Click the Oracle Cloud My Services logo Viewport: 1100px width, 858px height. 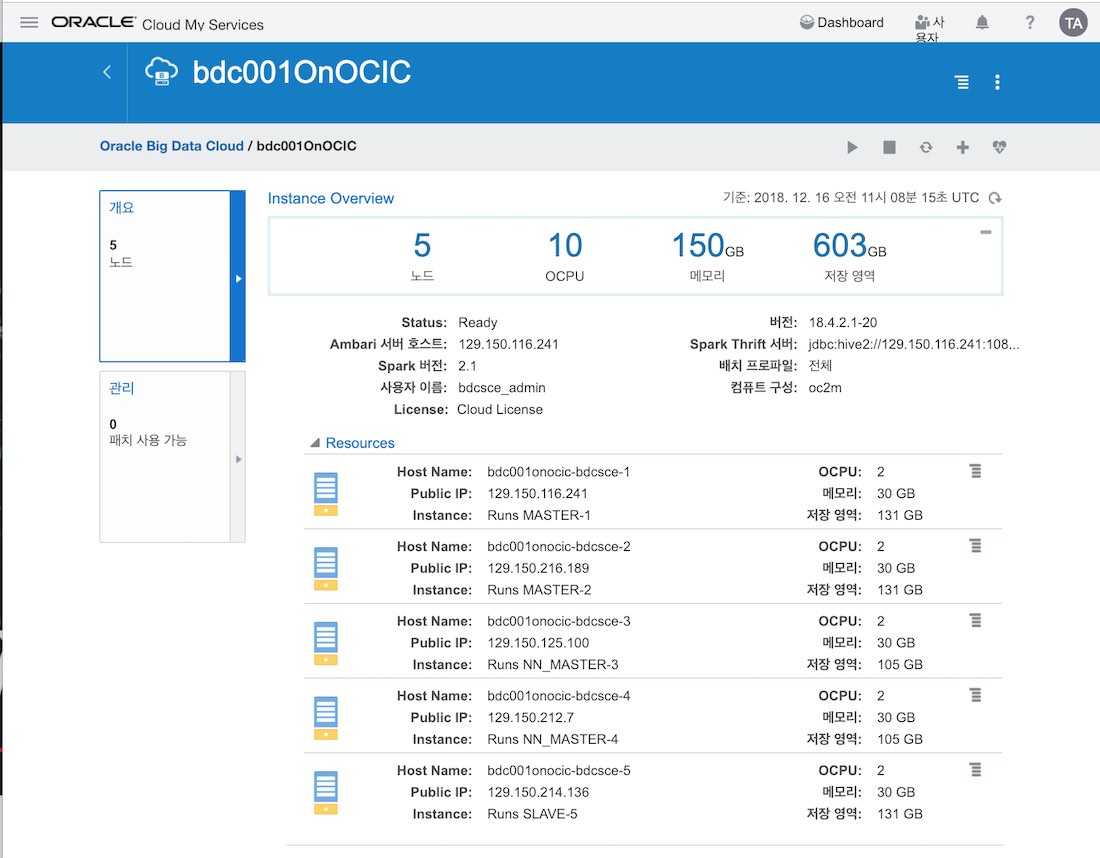[x=158, y=23]
